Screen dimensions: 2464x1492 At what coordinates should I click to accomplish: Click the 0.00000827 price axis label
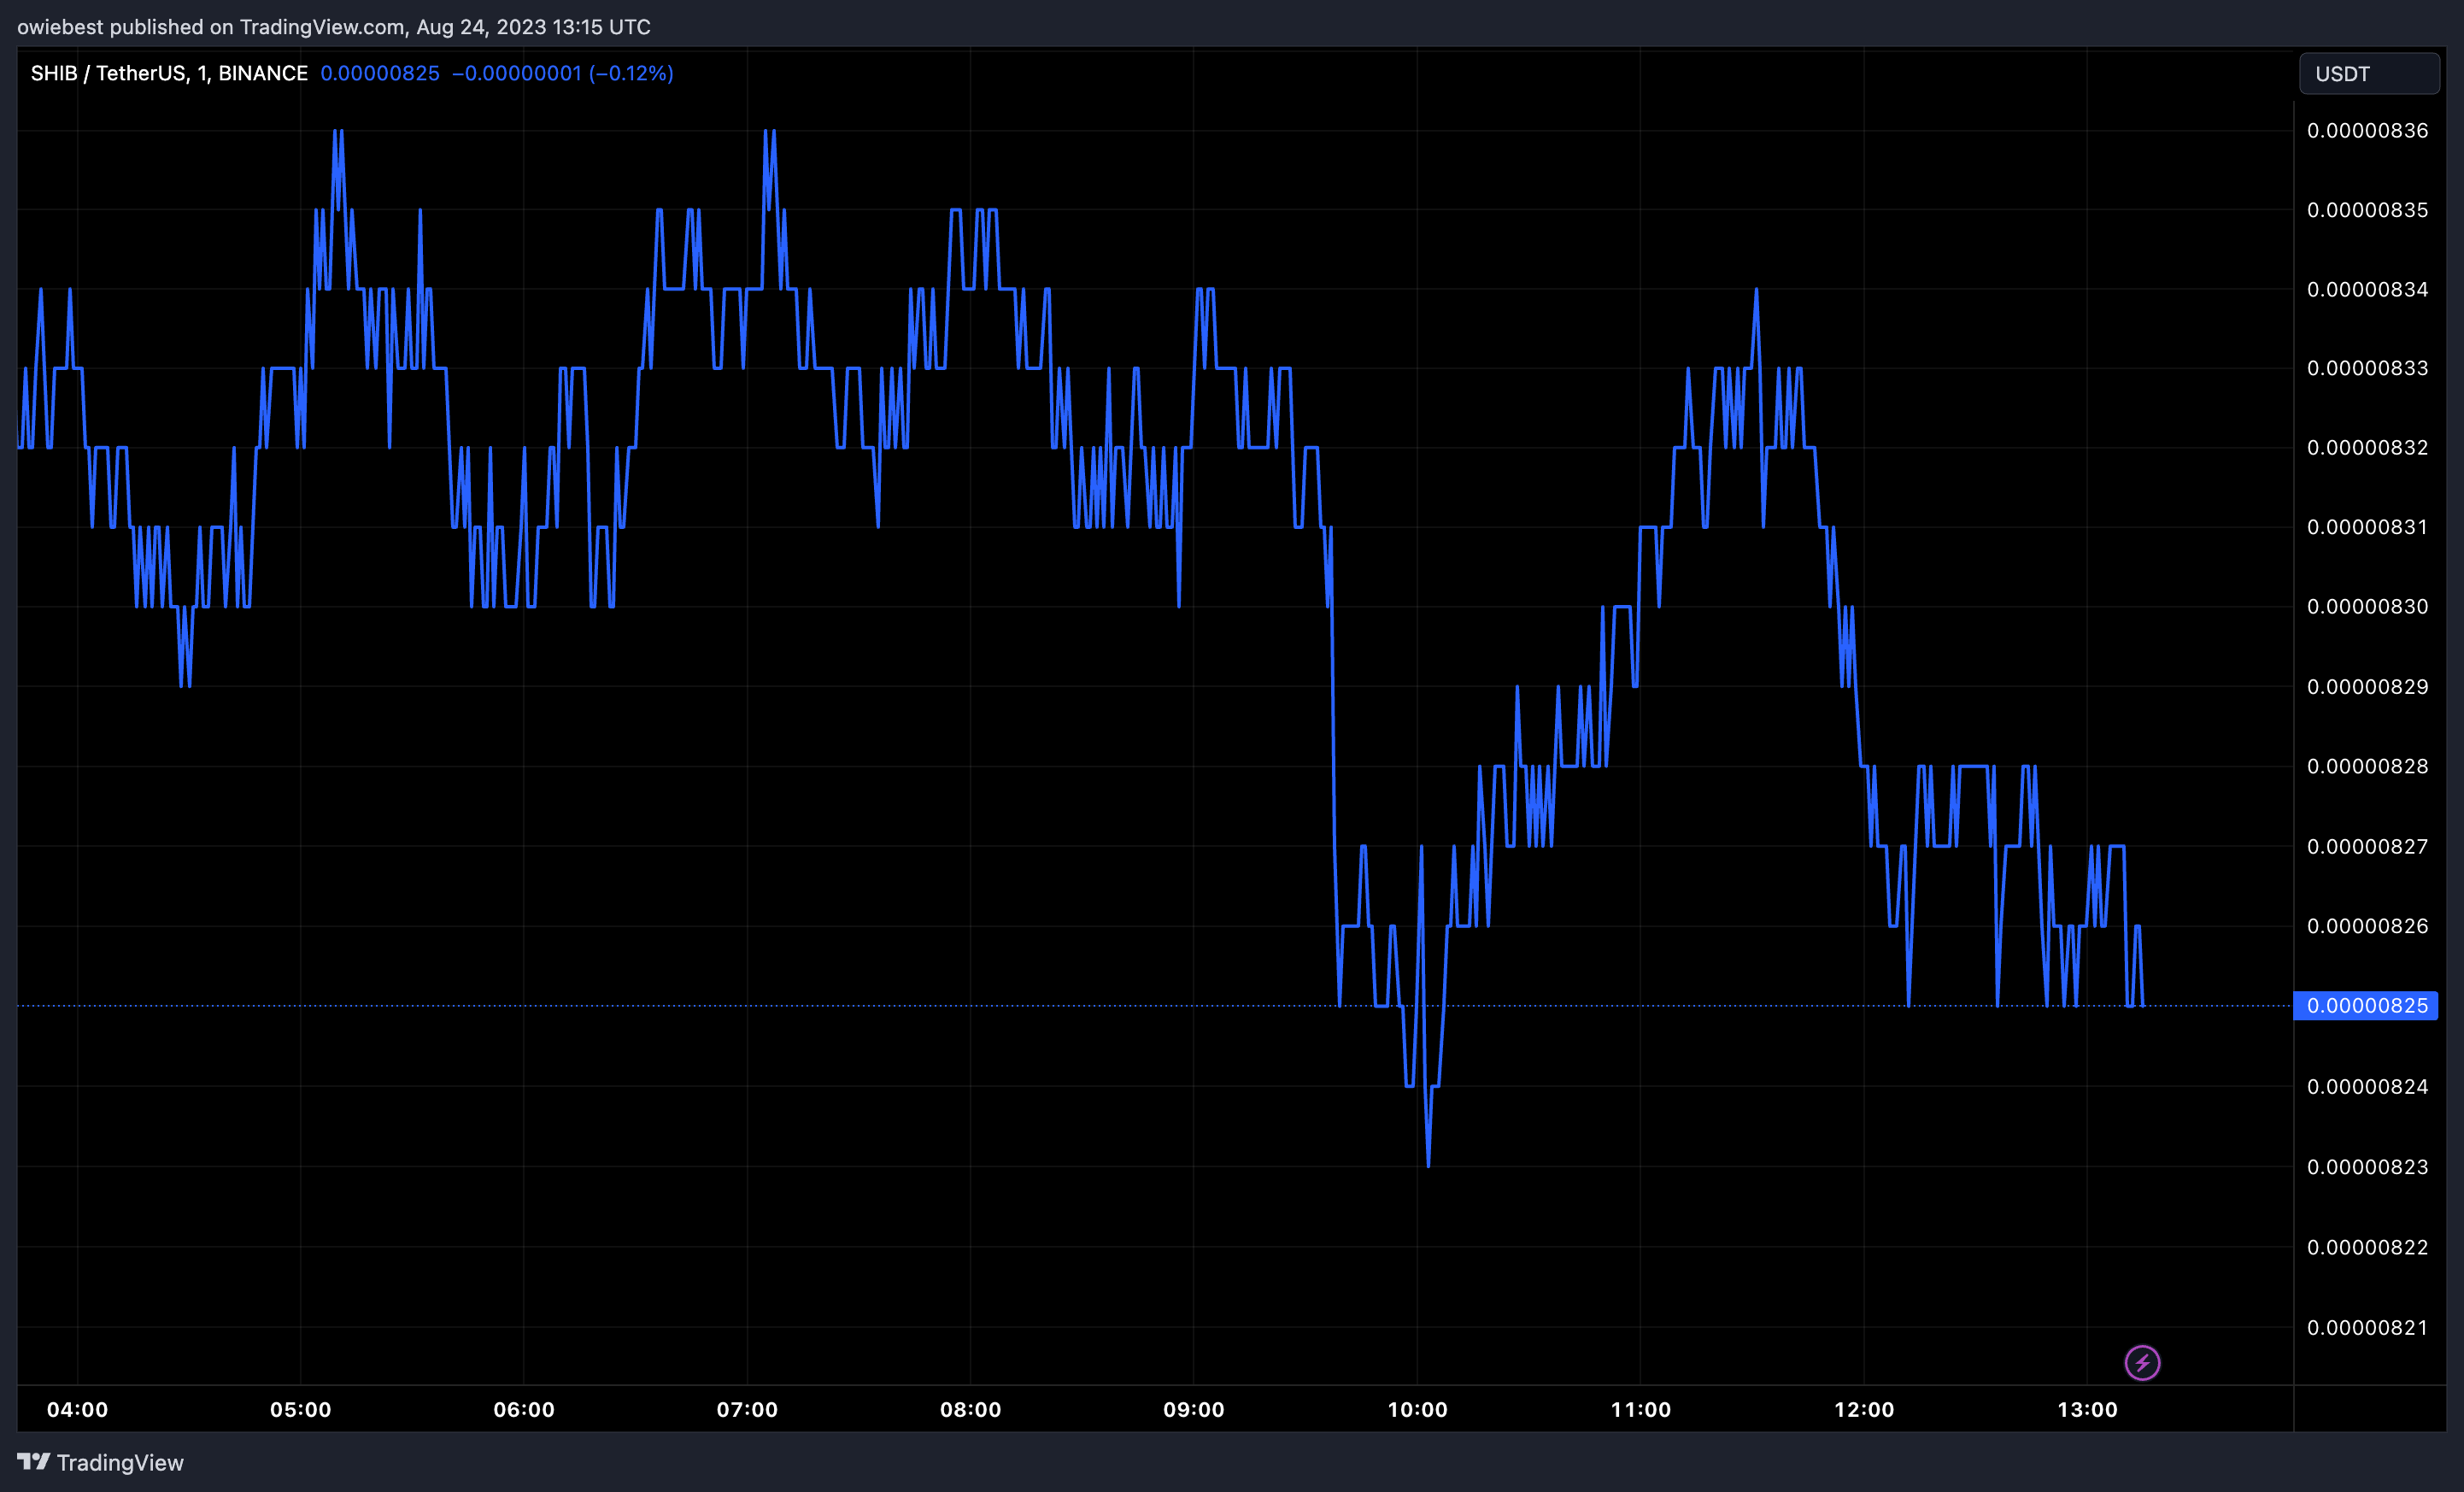[2367, 846]
